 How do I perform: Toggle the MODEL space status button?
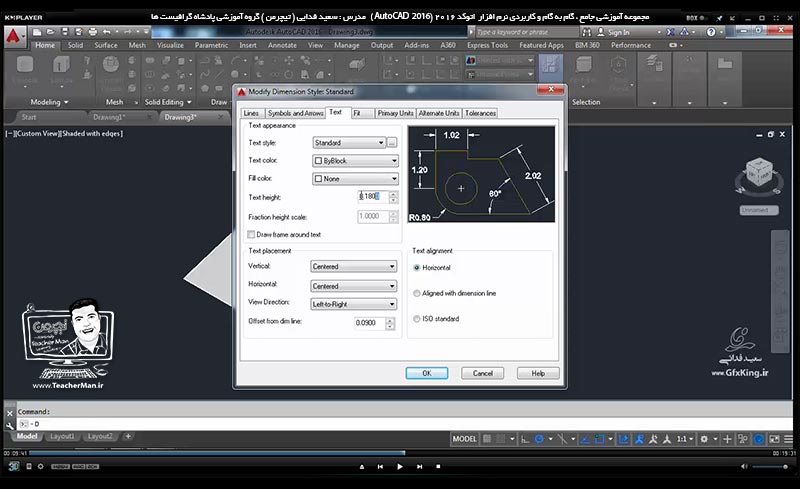tap(464, 438)
